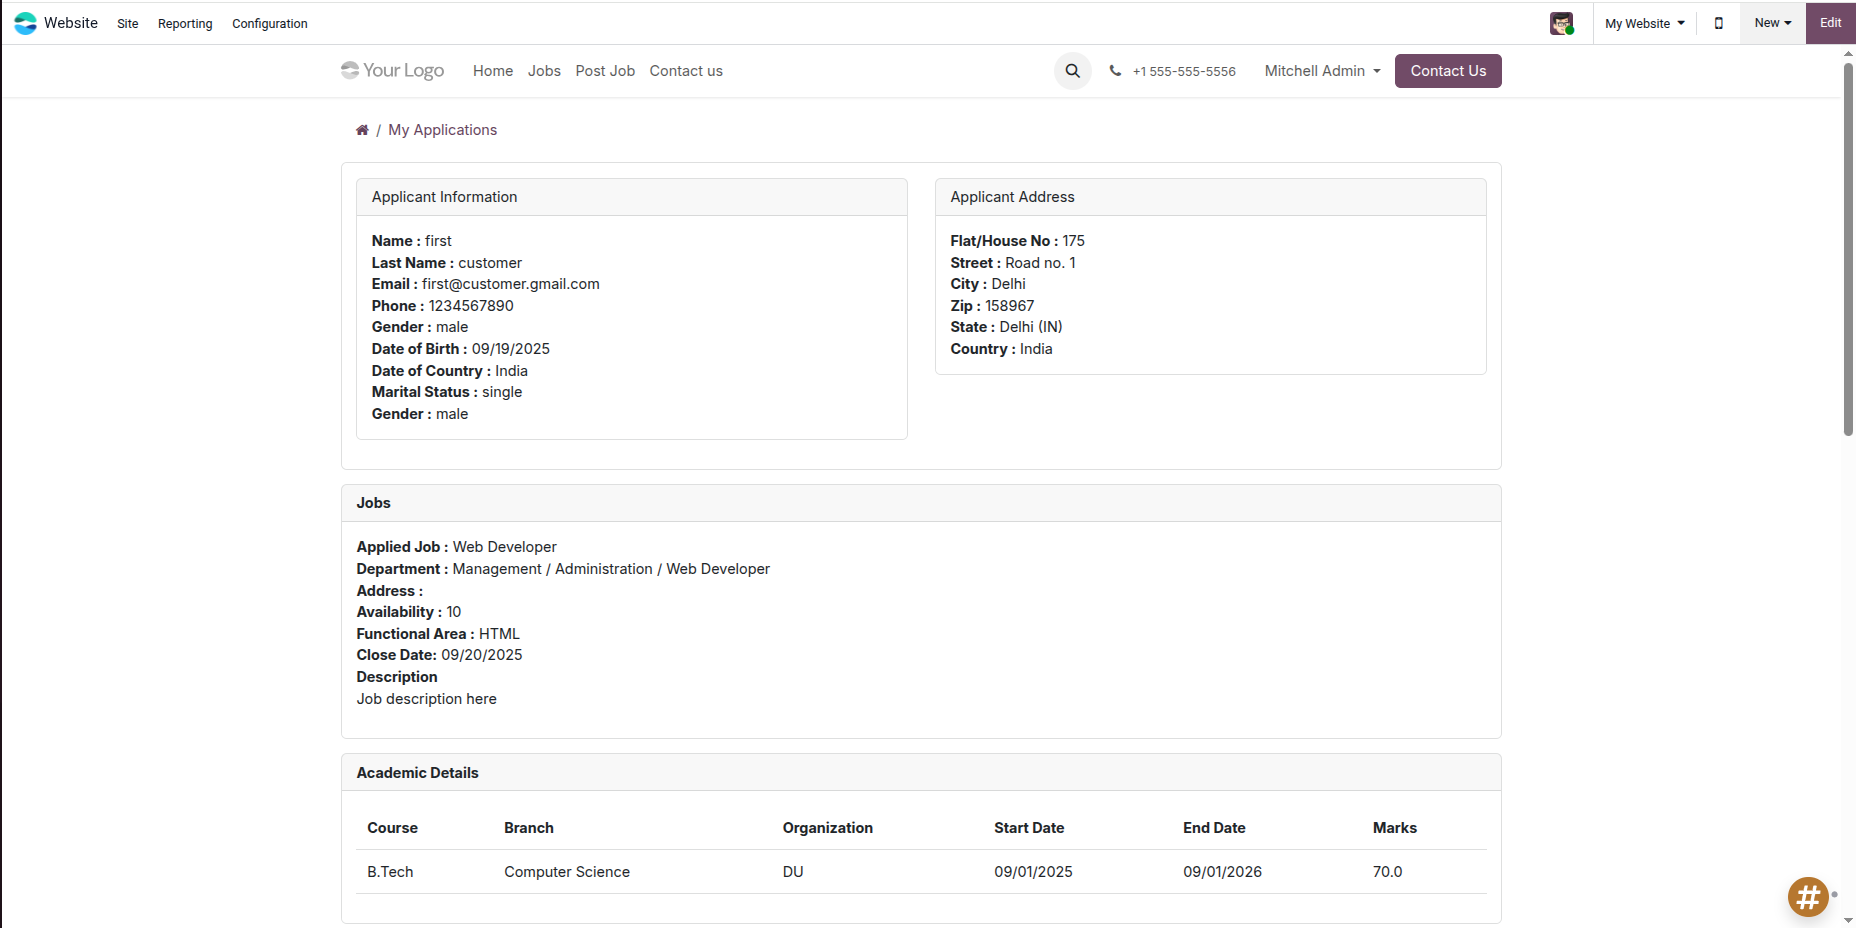Viewport: 1856px width, 928px height.
Task: Click the vertical page scrollbar thumb
Action: (x=1848, y=250)
